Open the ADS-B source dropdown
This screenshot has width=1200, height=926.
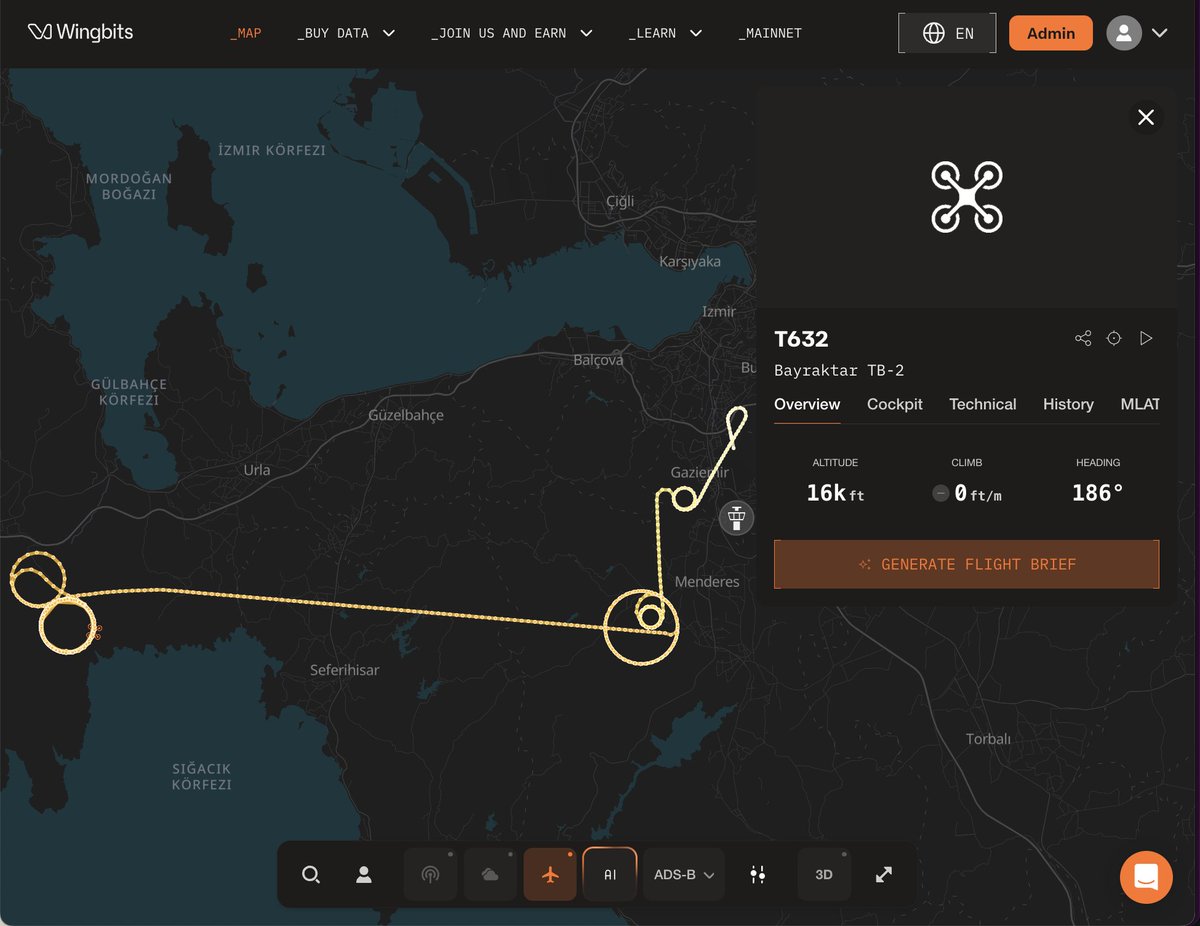[683, 875]
